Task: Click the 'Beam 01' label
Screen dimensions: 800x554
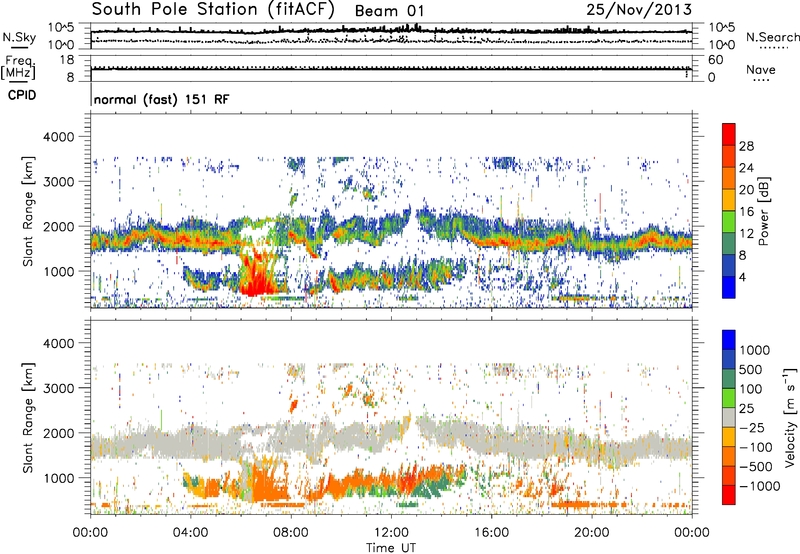Action: 389,11
